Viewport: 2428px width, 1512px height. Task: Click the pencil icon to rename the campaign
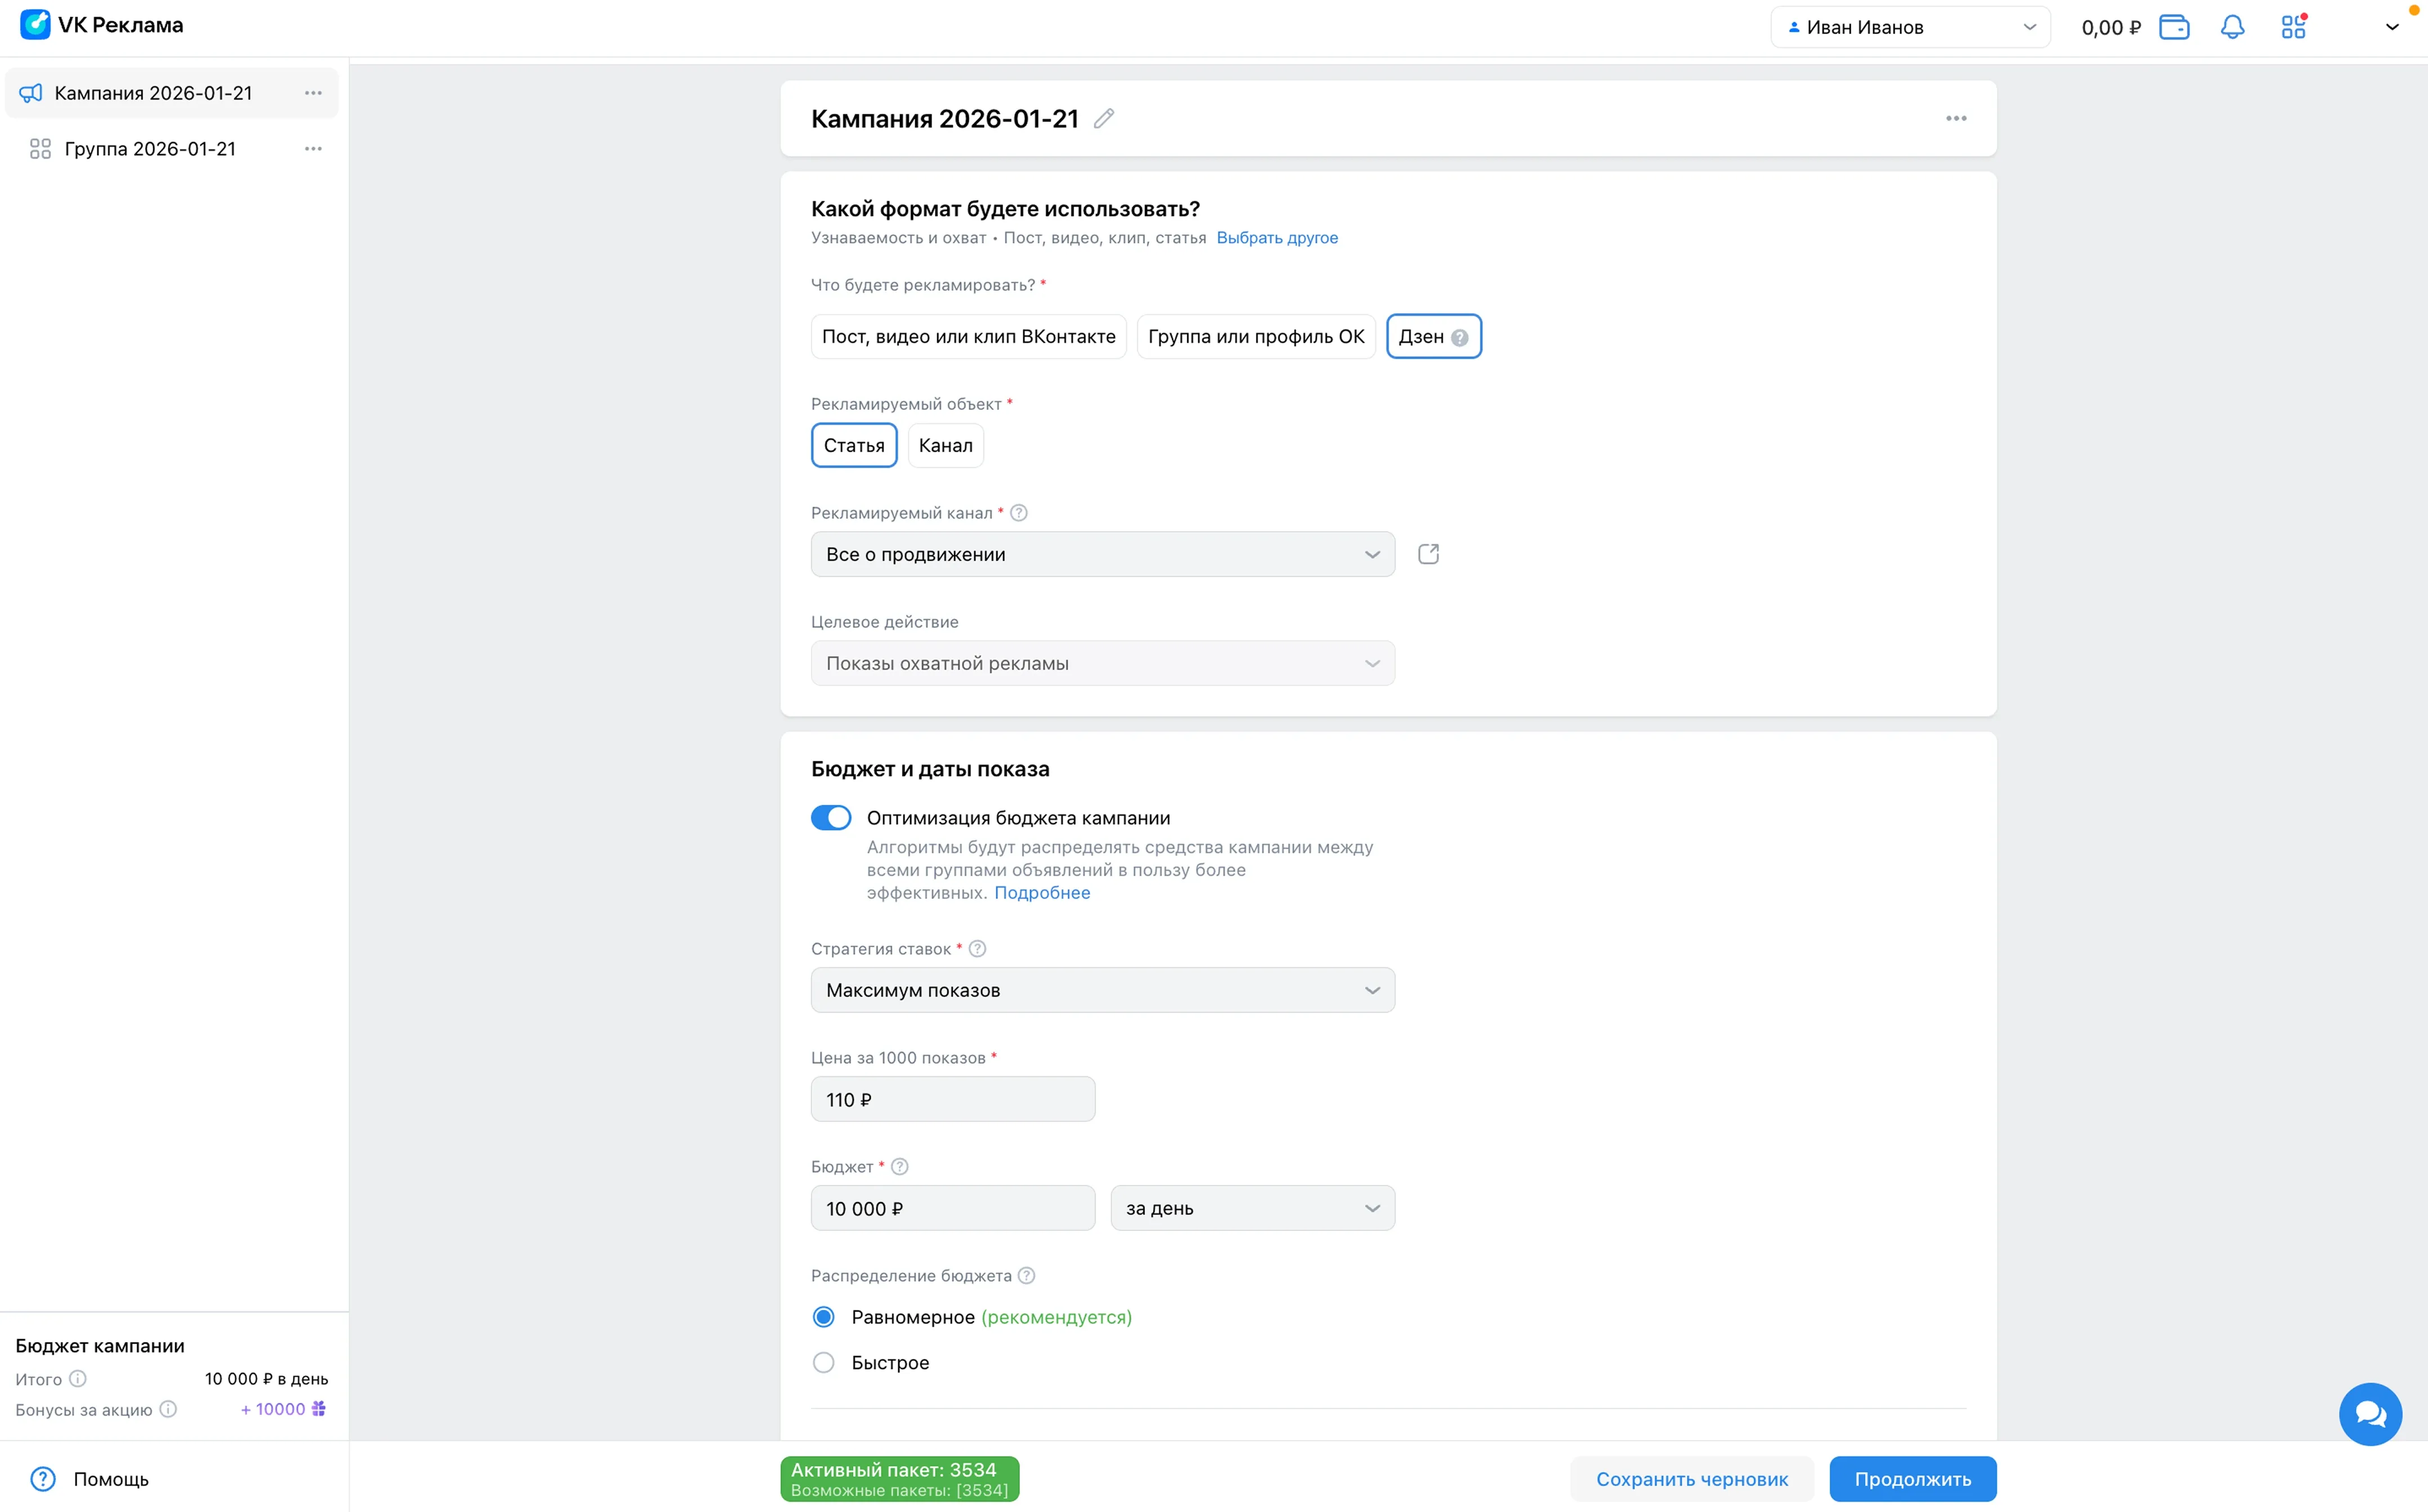click(1104, 119)
